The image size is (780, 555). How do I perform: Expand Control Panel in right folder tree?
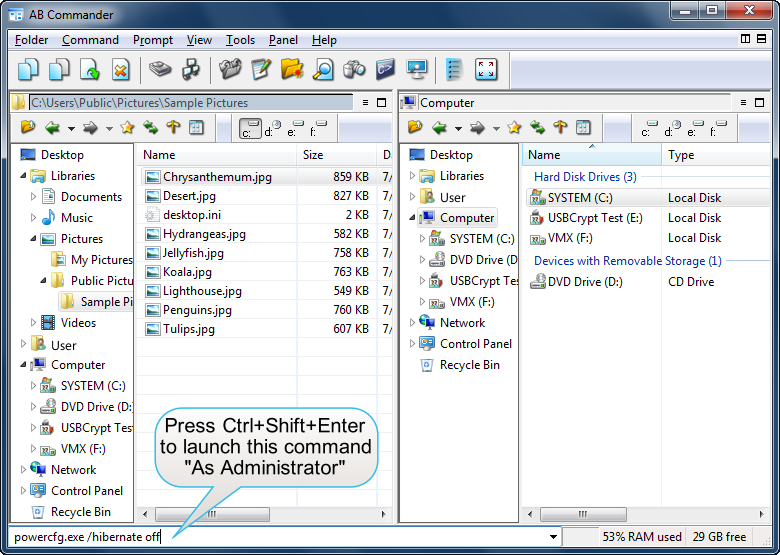(412, 344)
